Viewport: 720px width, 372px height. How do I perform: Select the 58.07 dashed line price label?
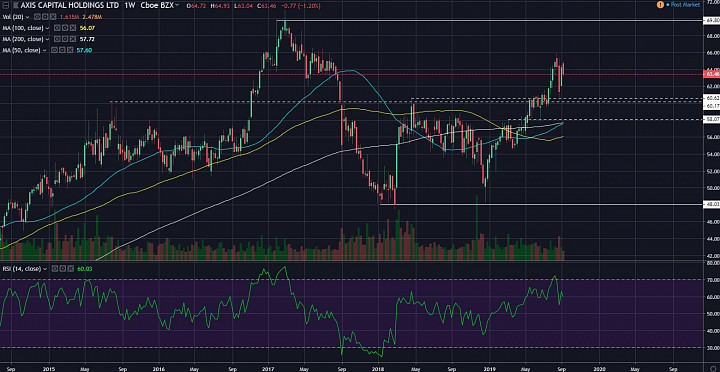point(712,119)
